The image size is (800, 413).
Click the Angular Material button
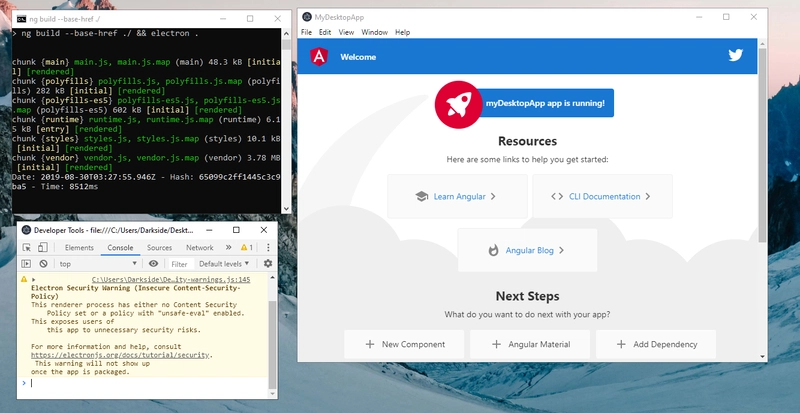530,344
